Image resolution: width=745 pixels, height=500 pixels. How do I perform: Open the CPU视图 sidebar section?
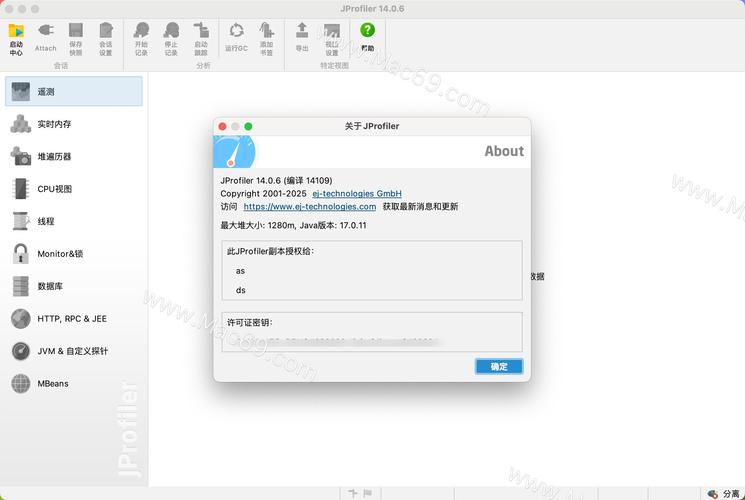point(74,189)
